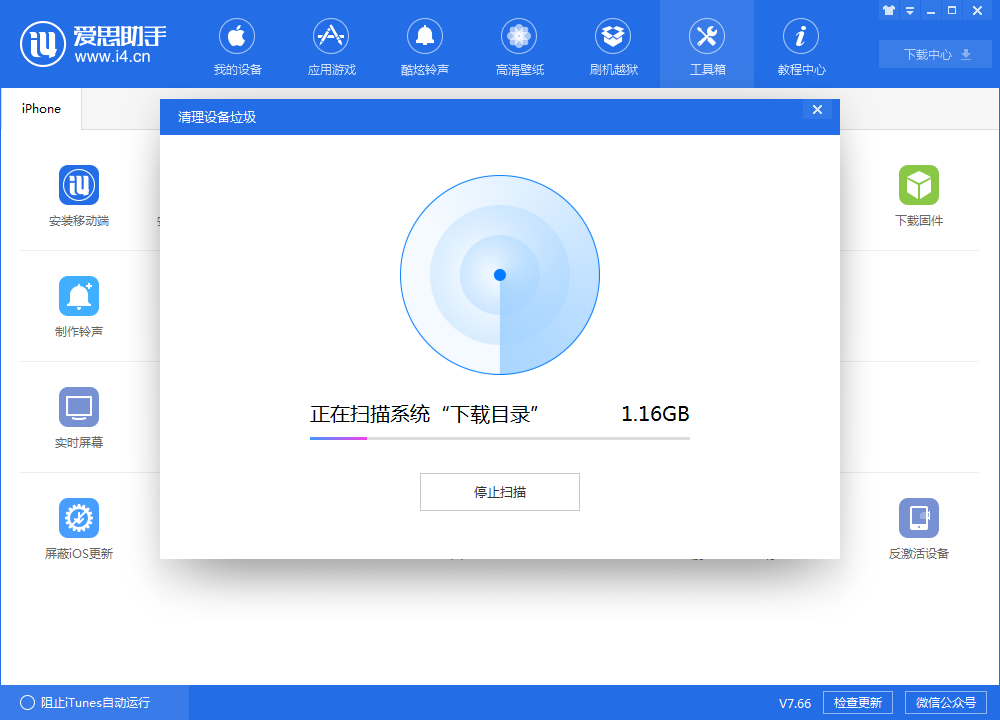1000x720 pixels.
Task: Open the 刷机越狱 flash and jailbreak tool
Action: click(x=613, y=45)
